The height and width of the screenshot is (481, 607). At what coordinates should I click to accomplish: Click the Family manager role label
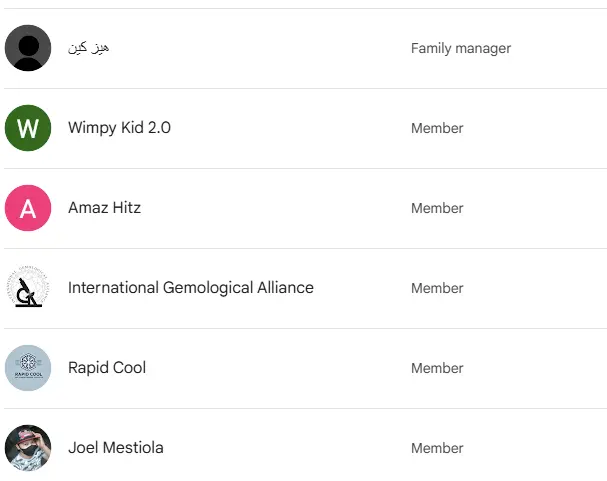pos(461,48)
